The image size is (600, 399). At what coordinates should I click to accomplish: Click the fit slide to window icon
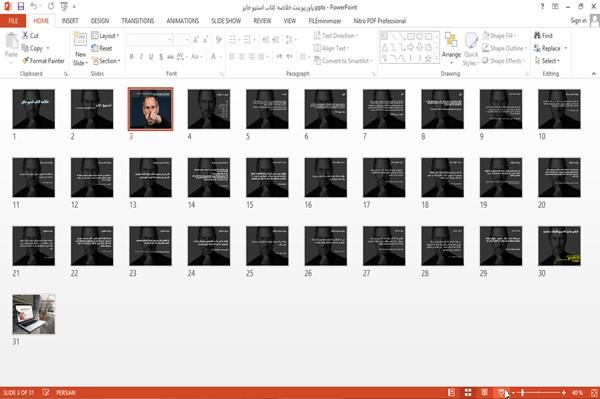[594, 392]
